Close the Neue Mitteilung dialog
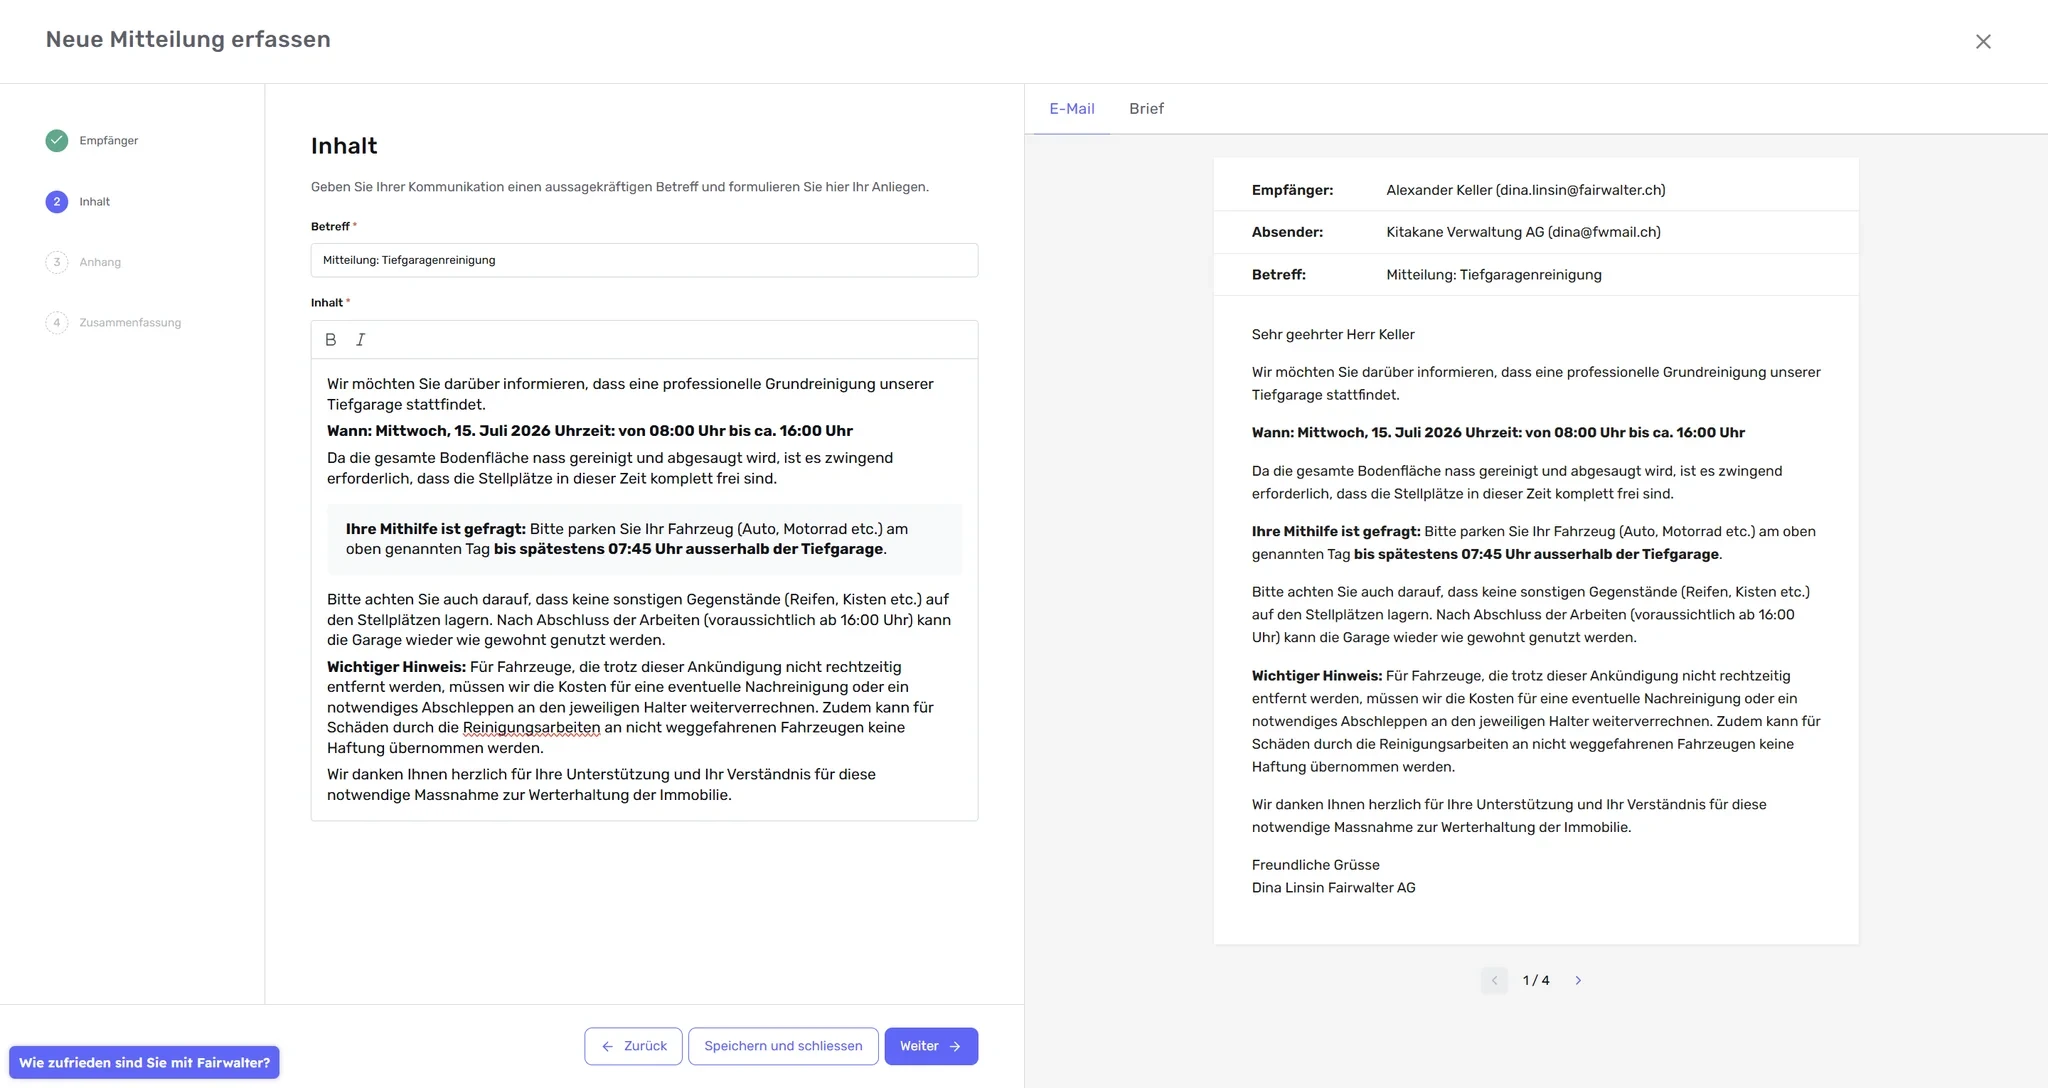Screen dimensions: 2048x1088 [1983, 41]
